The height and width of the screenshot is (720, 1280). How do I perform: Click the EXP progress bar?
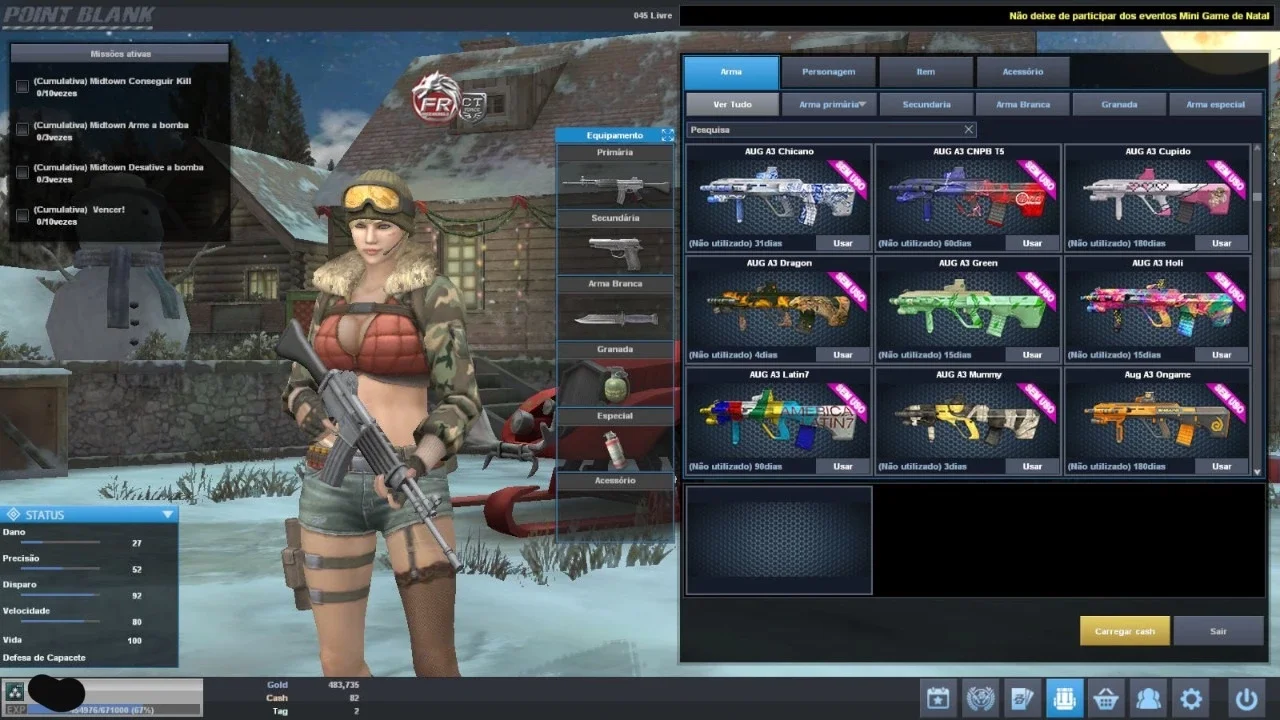tap(115, 709)
